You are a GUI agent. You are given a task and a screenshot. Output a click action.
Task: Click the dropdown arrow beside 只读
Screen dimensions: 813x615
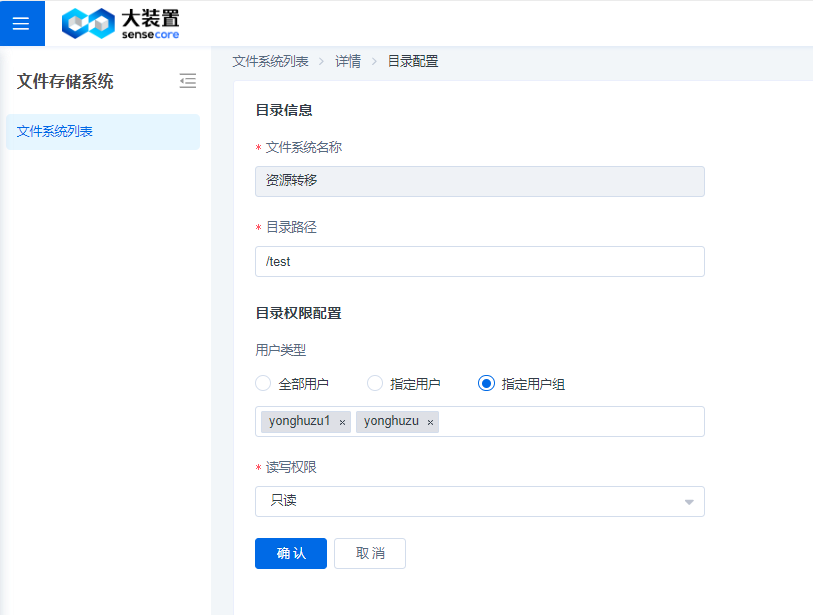[688, 501]
